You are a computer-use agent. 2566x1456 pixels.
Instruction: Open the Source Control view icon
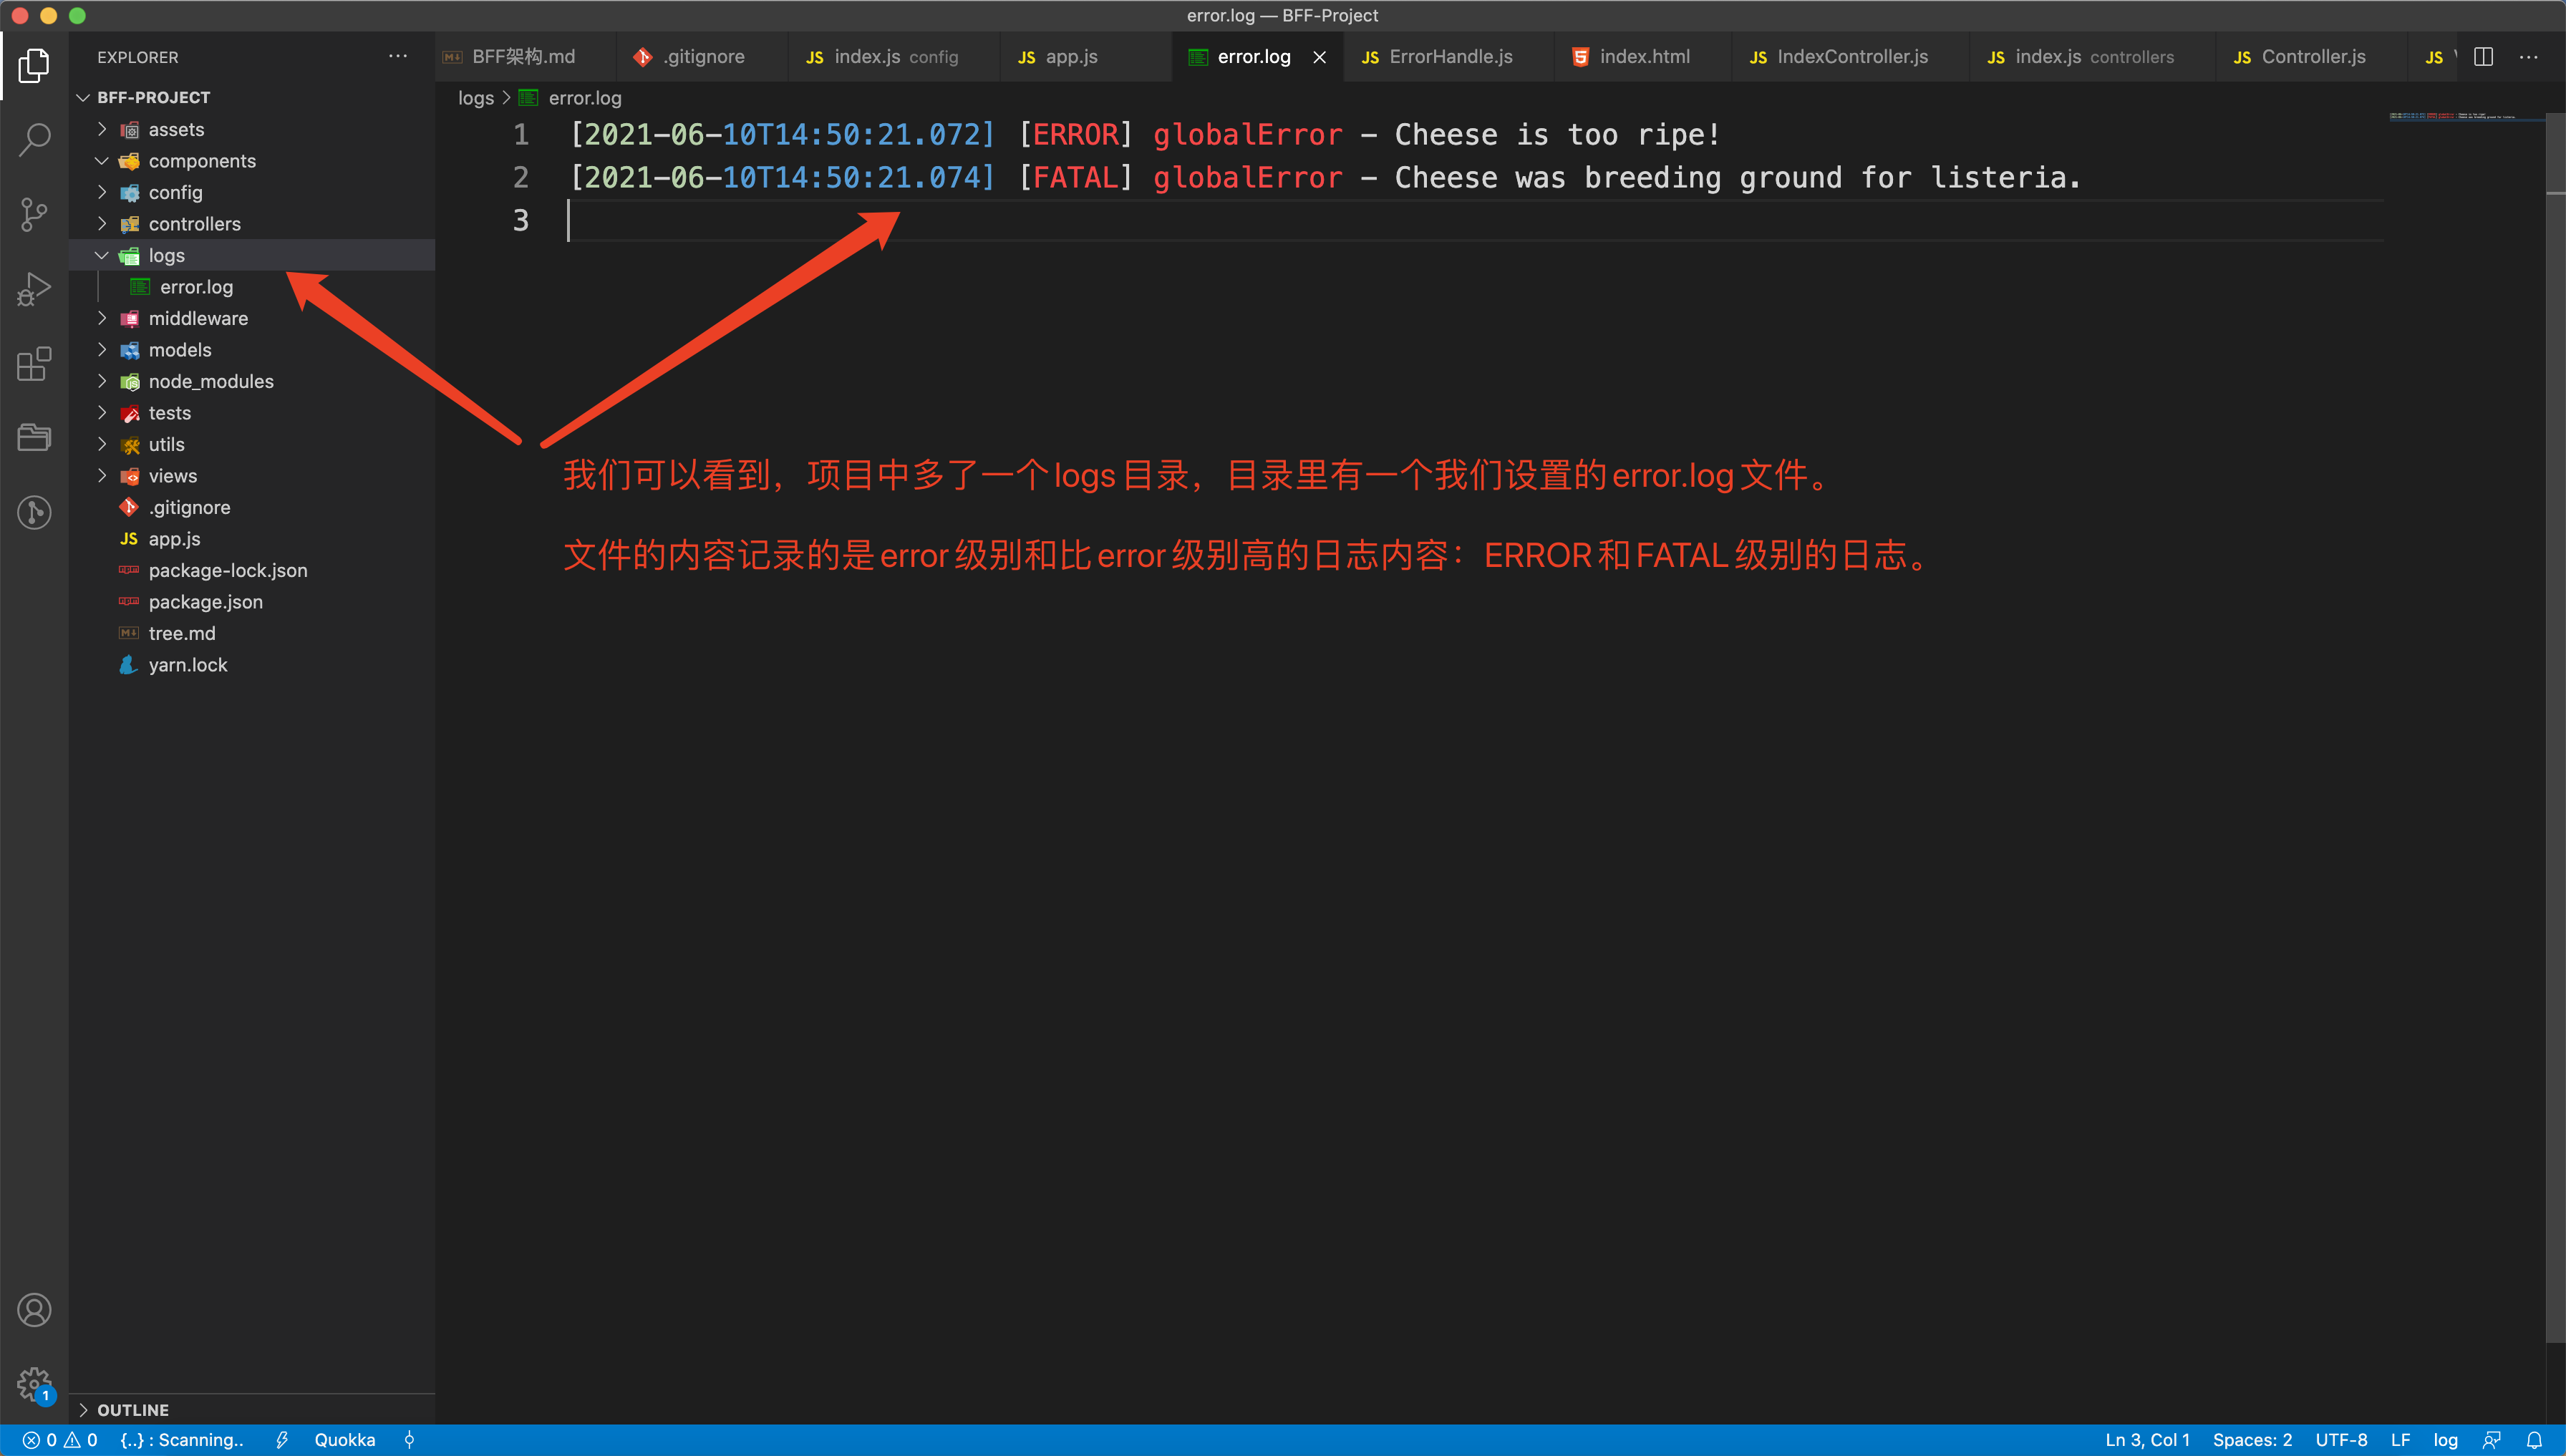[34, 214]
